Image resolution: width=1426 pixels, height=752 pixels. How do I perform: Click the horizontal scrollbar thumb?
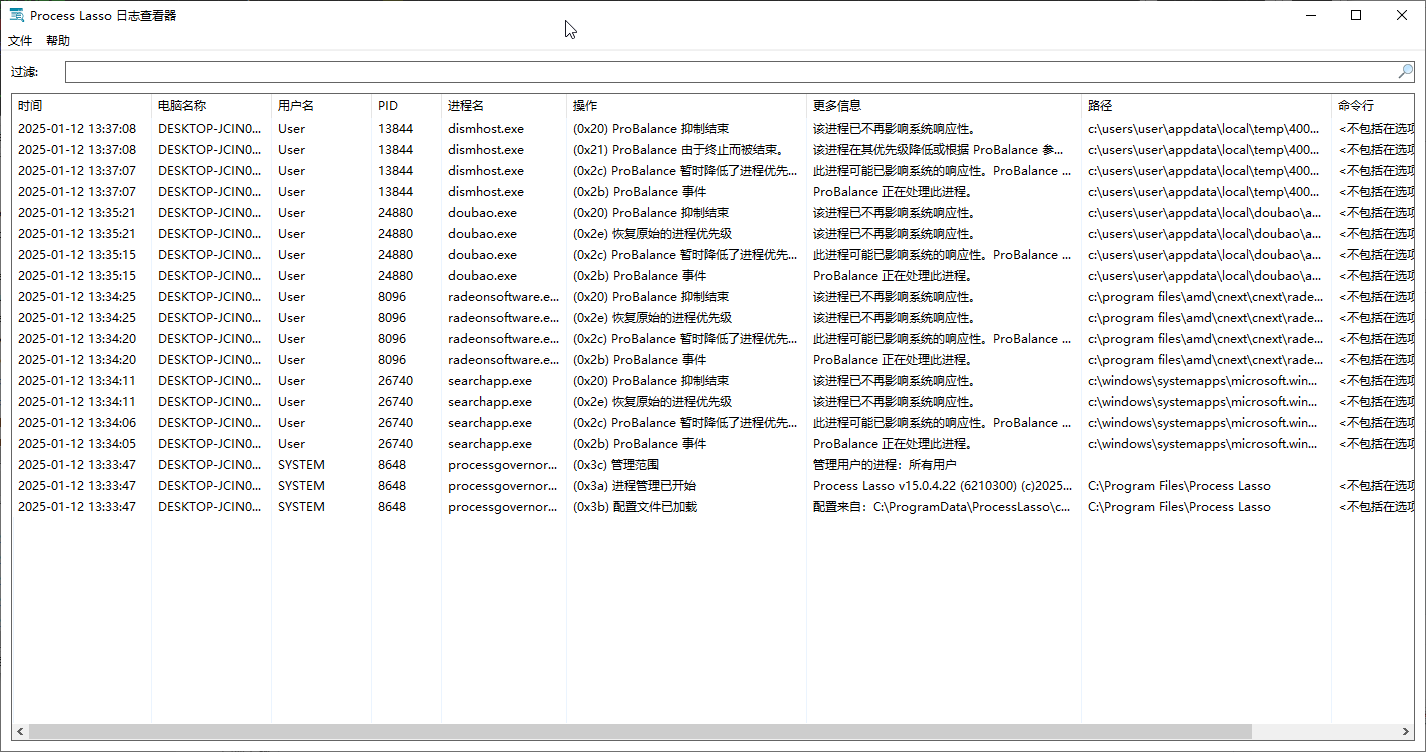[641, 732]
